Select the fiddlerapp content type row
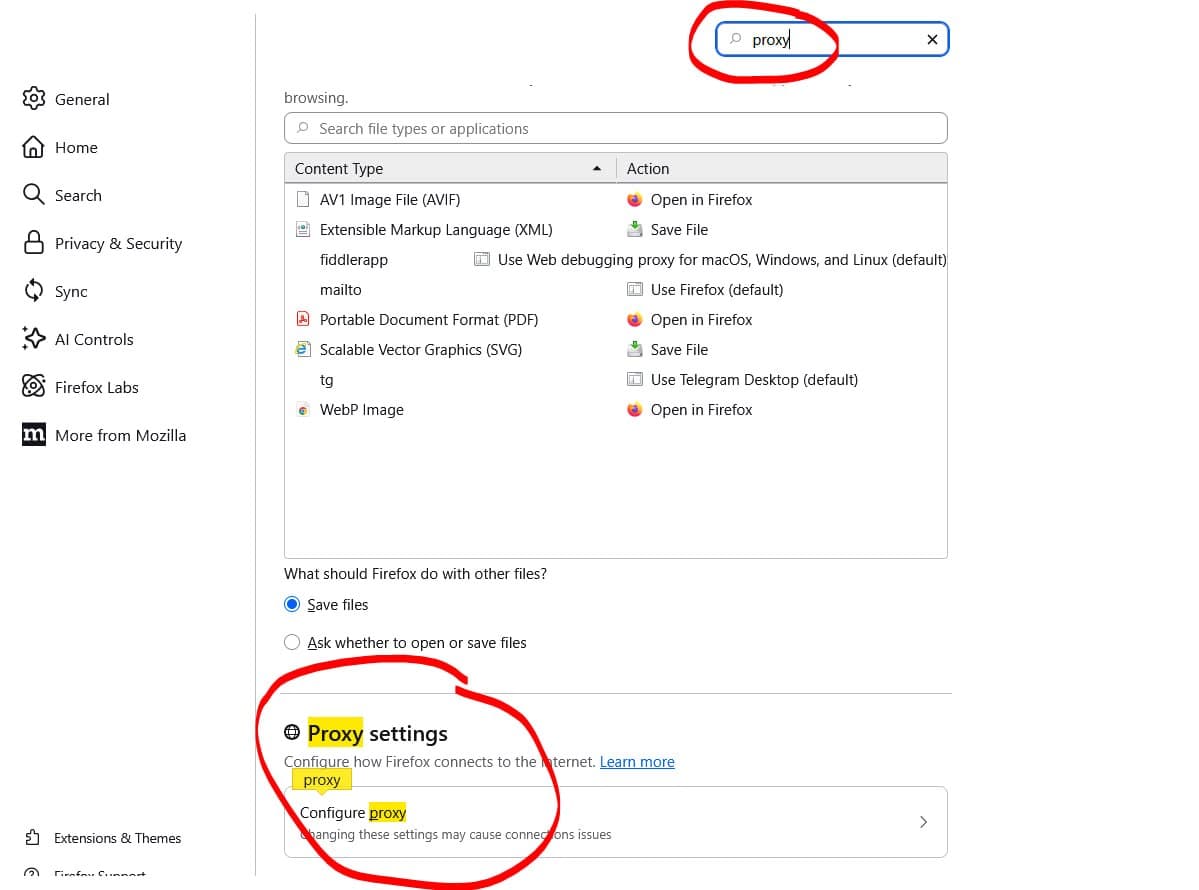1199x890 pixels. (x=616, y=259)
